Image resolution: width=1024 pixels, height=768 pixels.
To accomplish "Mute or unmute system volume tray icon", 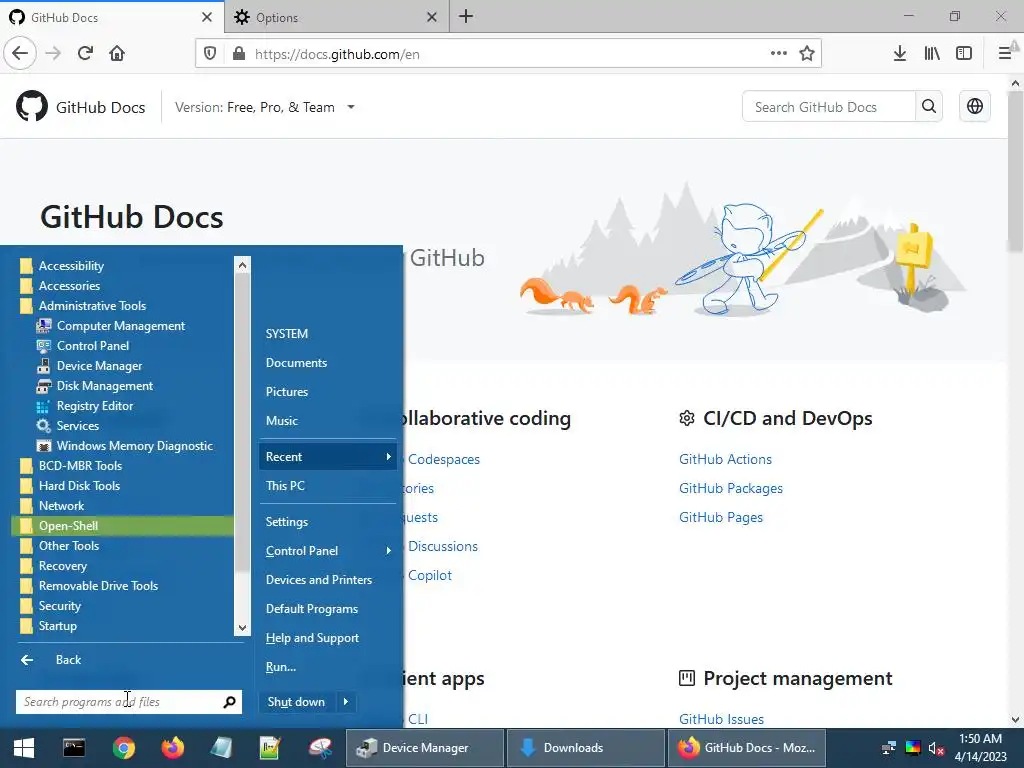I will coord(935,748).
